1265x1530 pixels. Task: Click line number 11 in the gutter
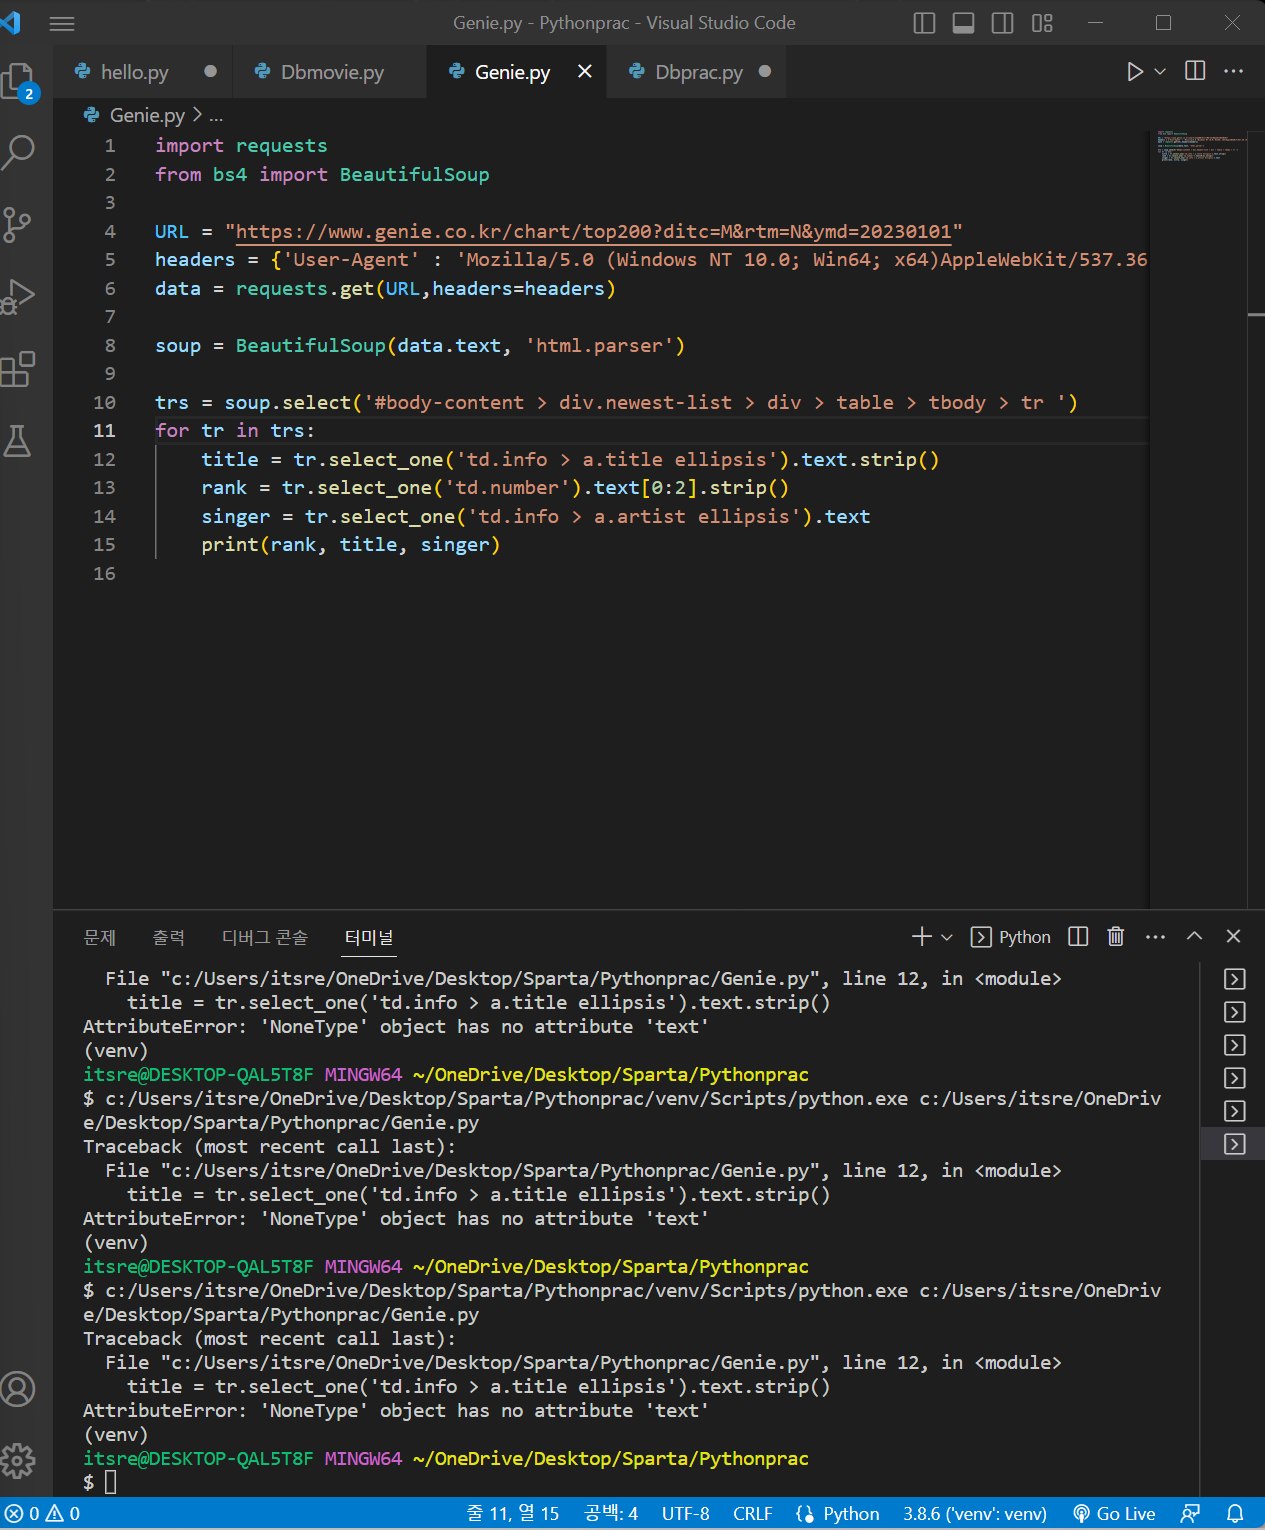click(x=104, y=431)
